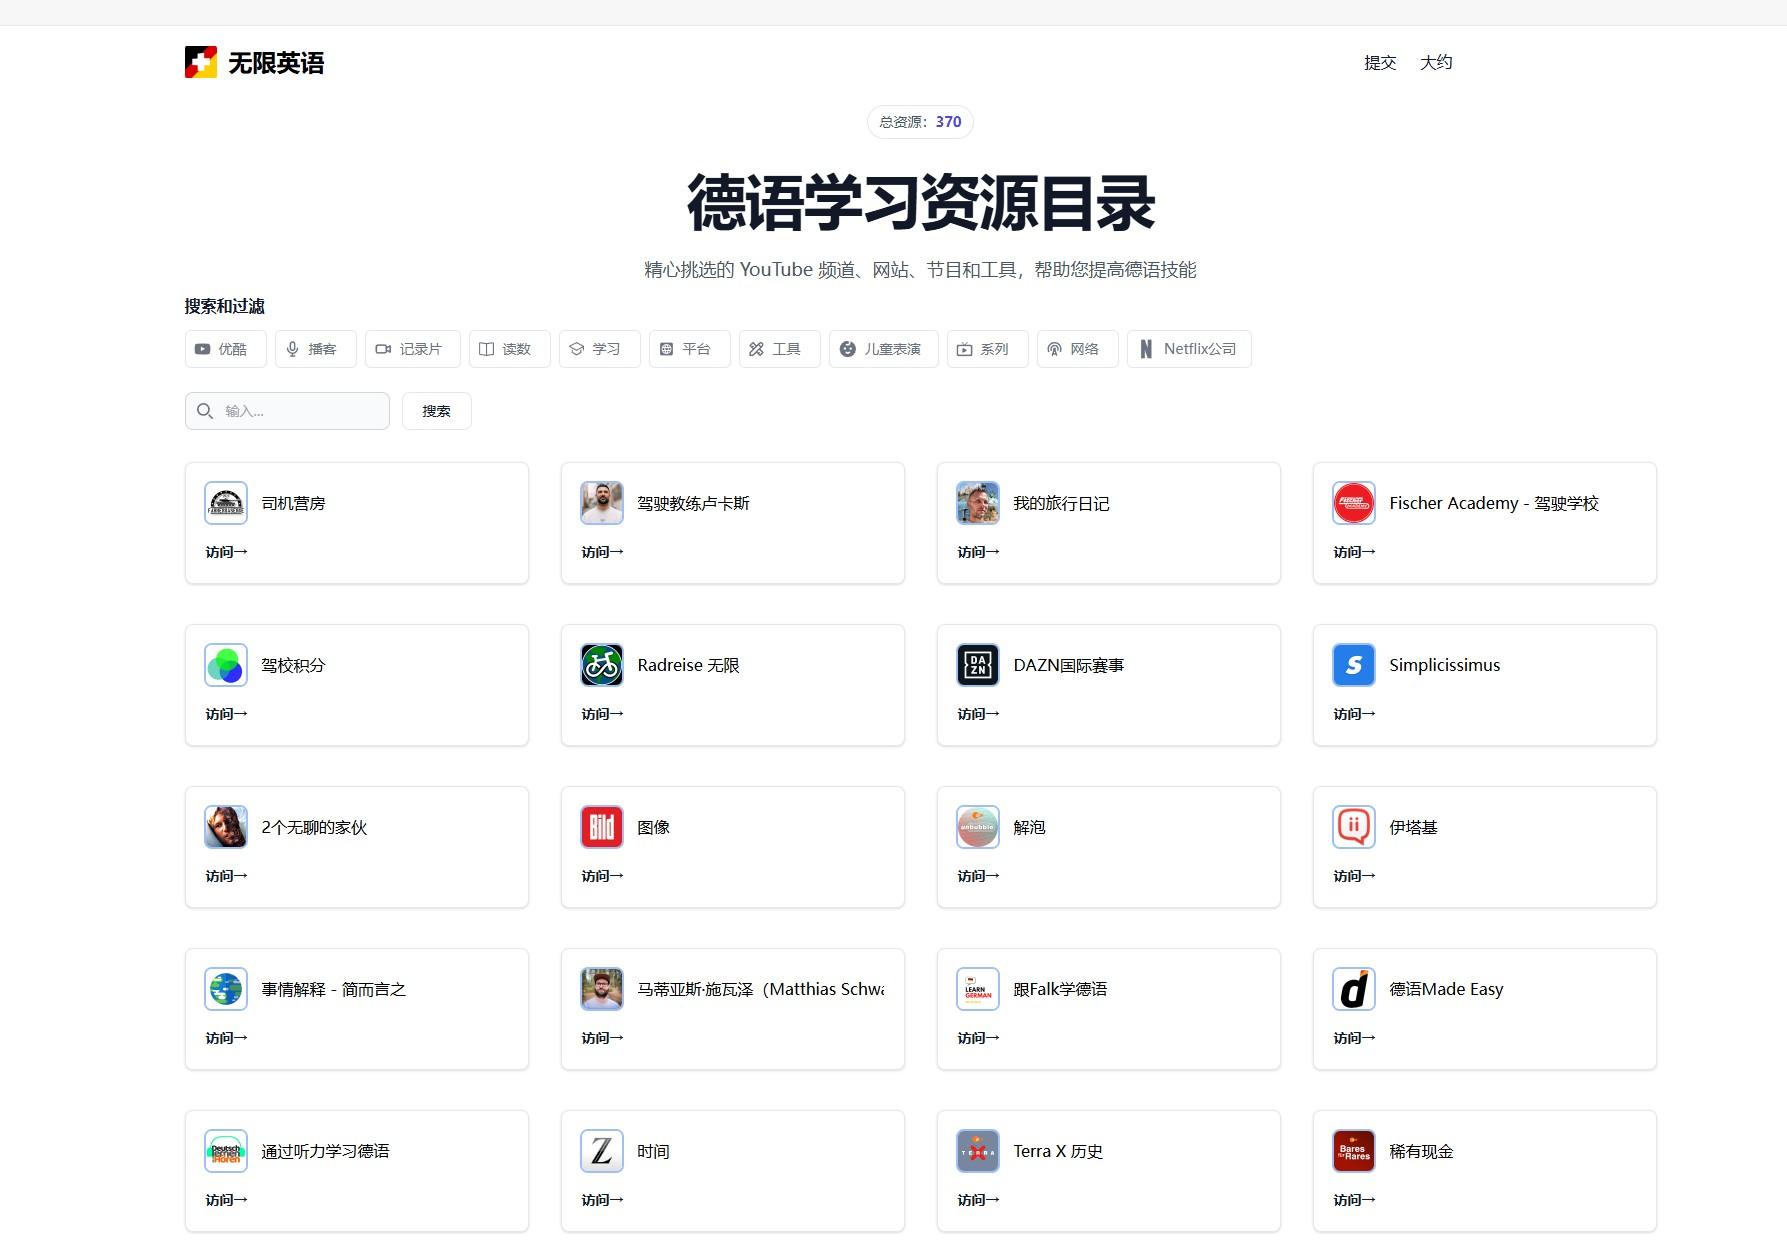1787x1252 pixels.
Task: Click the Fischer Academy red logo
Action: tap(1353, 503)
